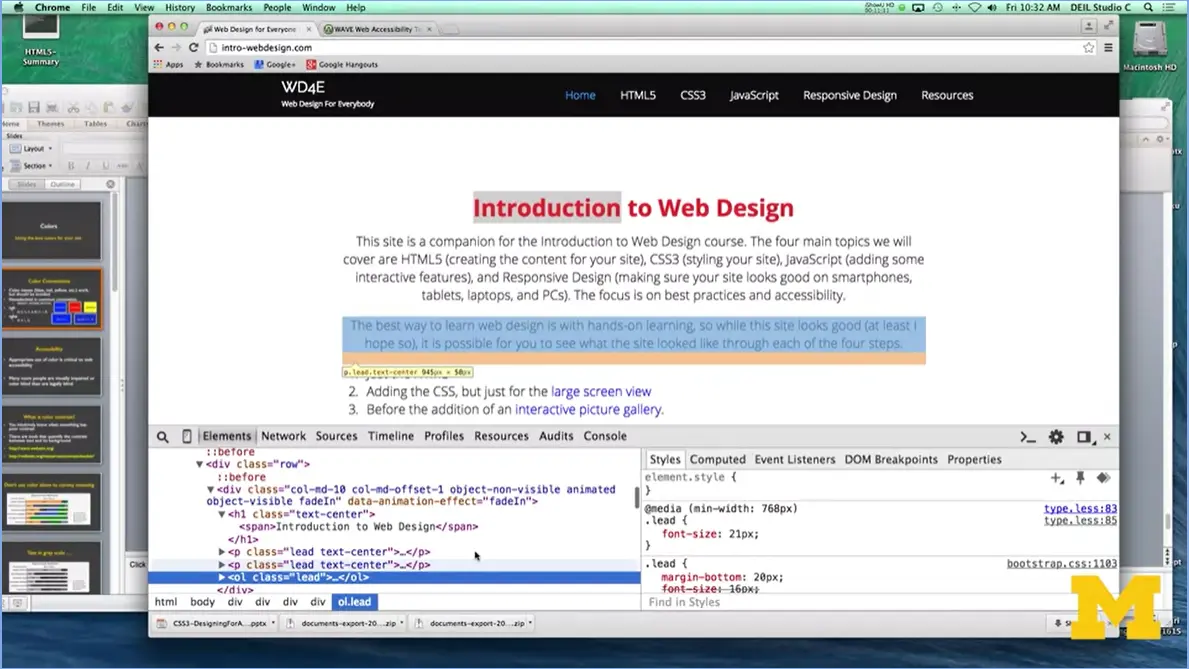
Task: Open the Computed styles tab
Action: [717, 459]
